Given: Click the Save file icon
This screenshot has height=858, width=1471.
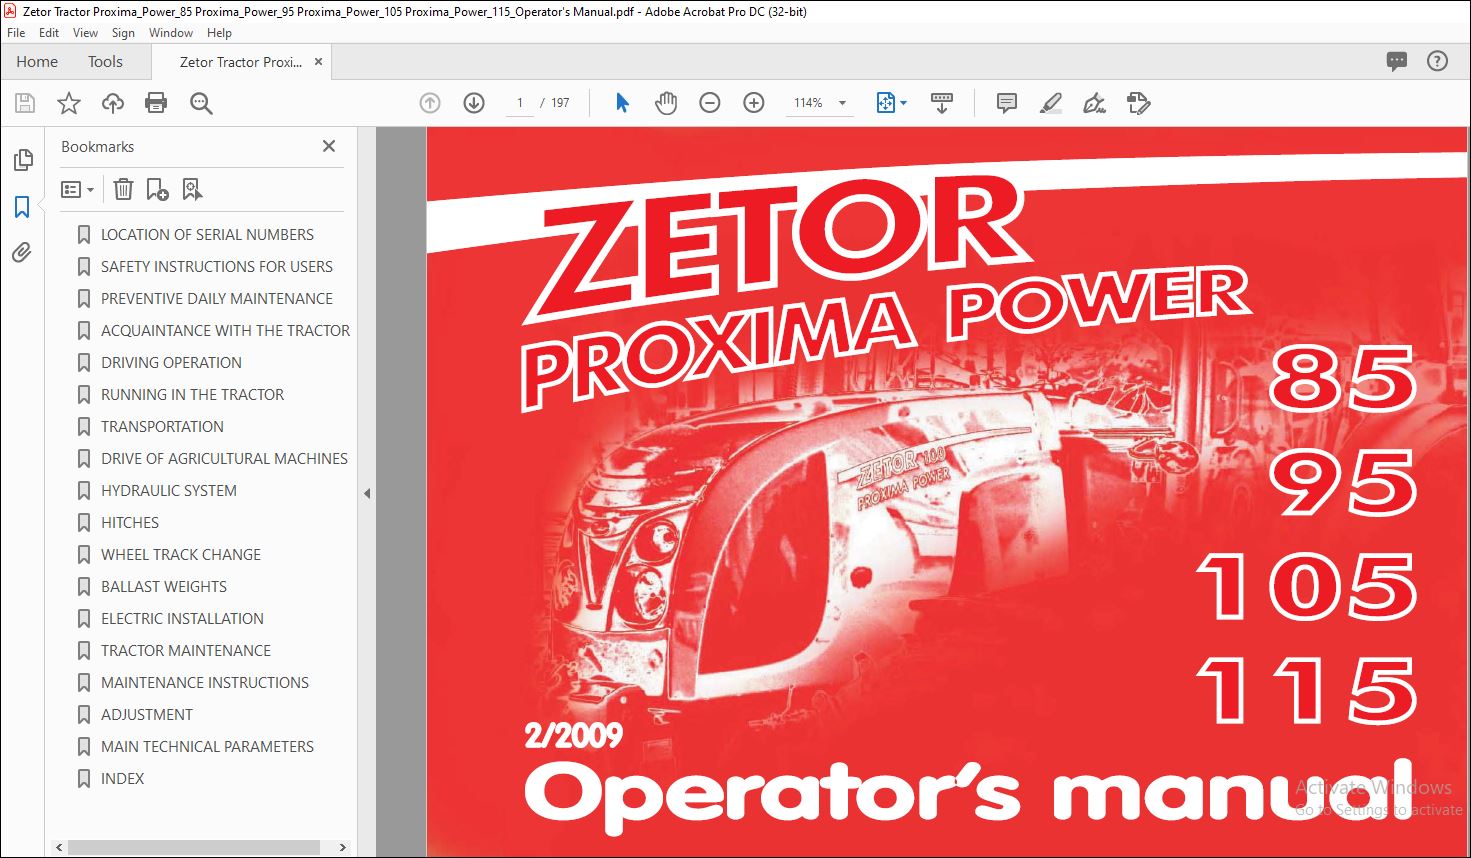Looking at the screenshot, I should point(25,103).
